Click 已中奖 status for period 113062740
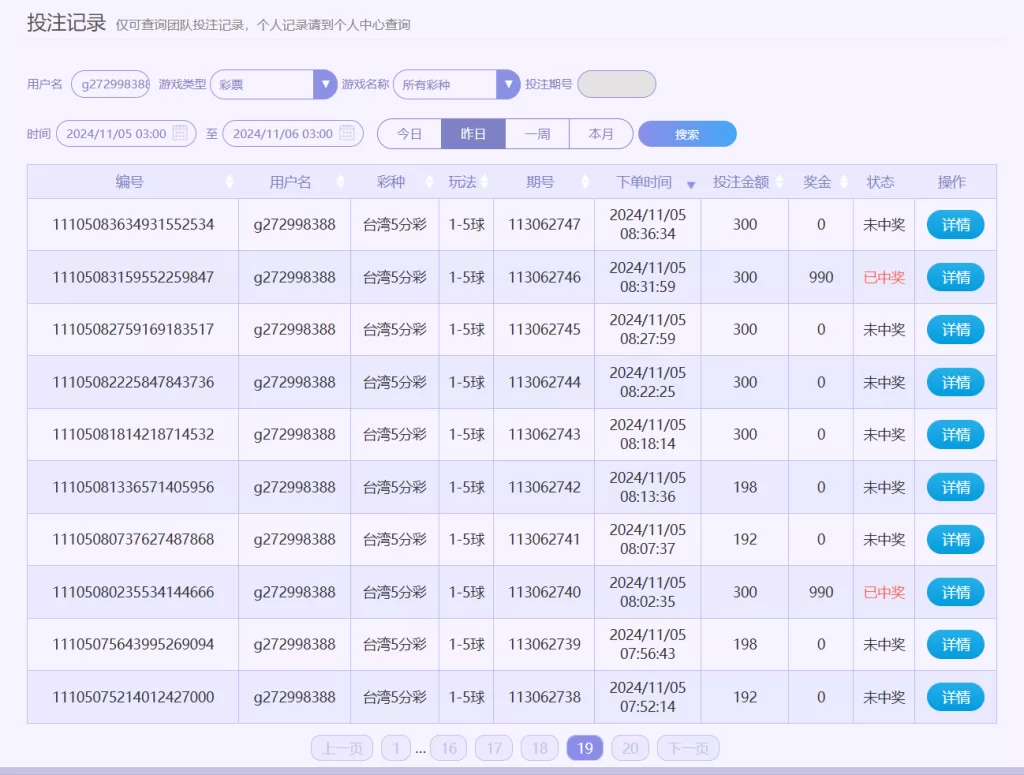Image resolution: width=1024 pixels, height=775 pixels. click(884, 592)
